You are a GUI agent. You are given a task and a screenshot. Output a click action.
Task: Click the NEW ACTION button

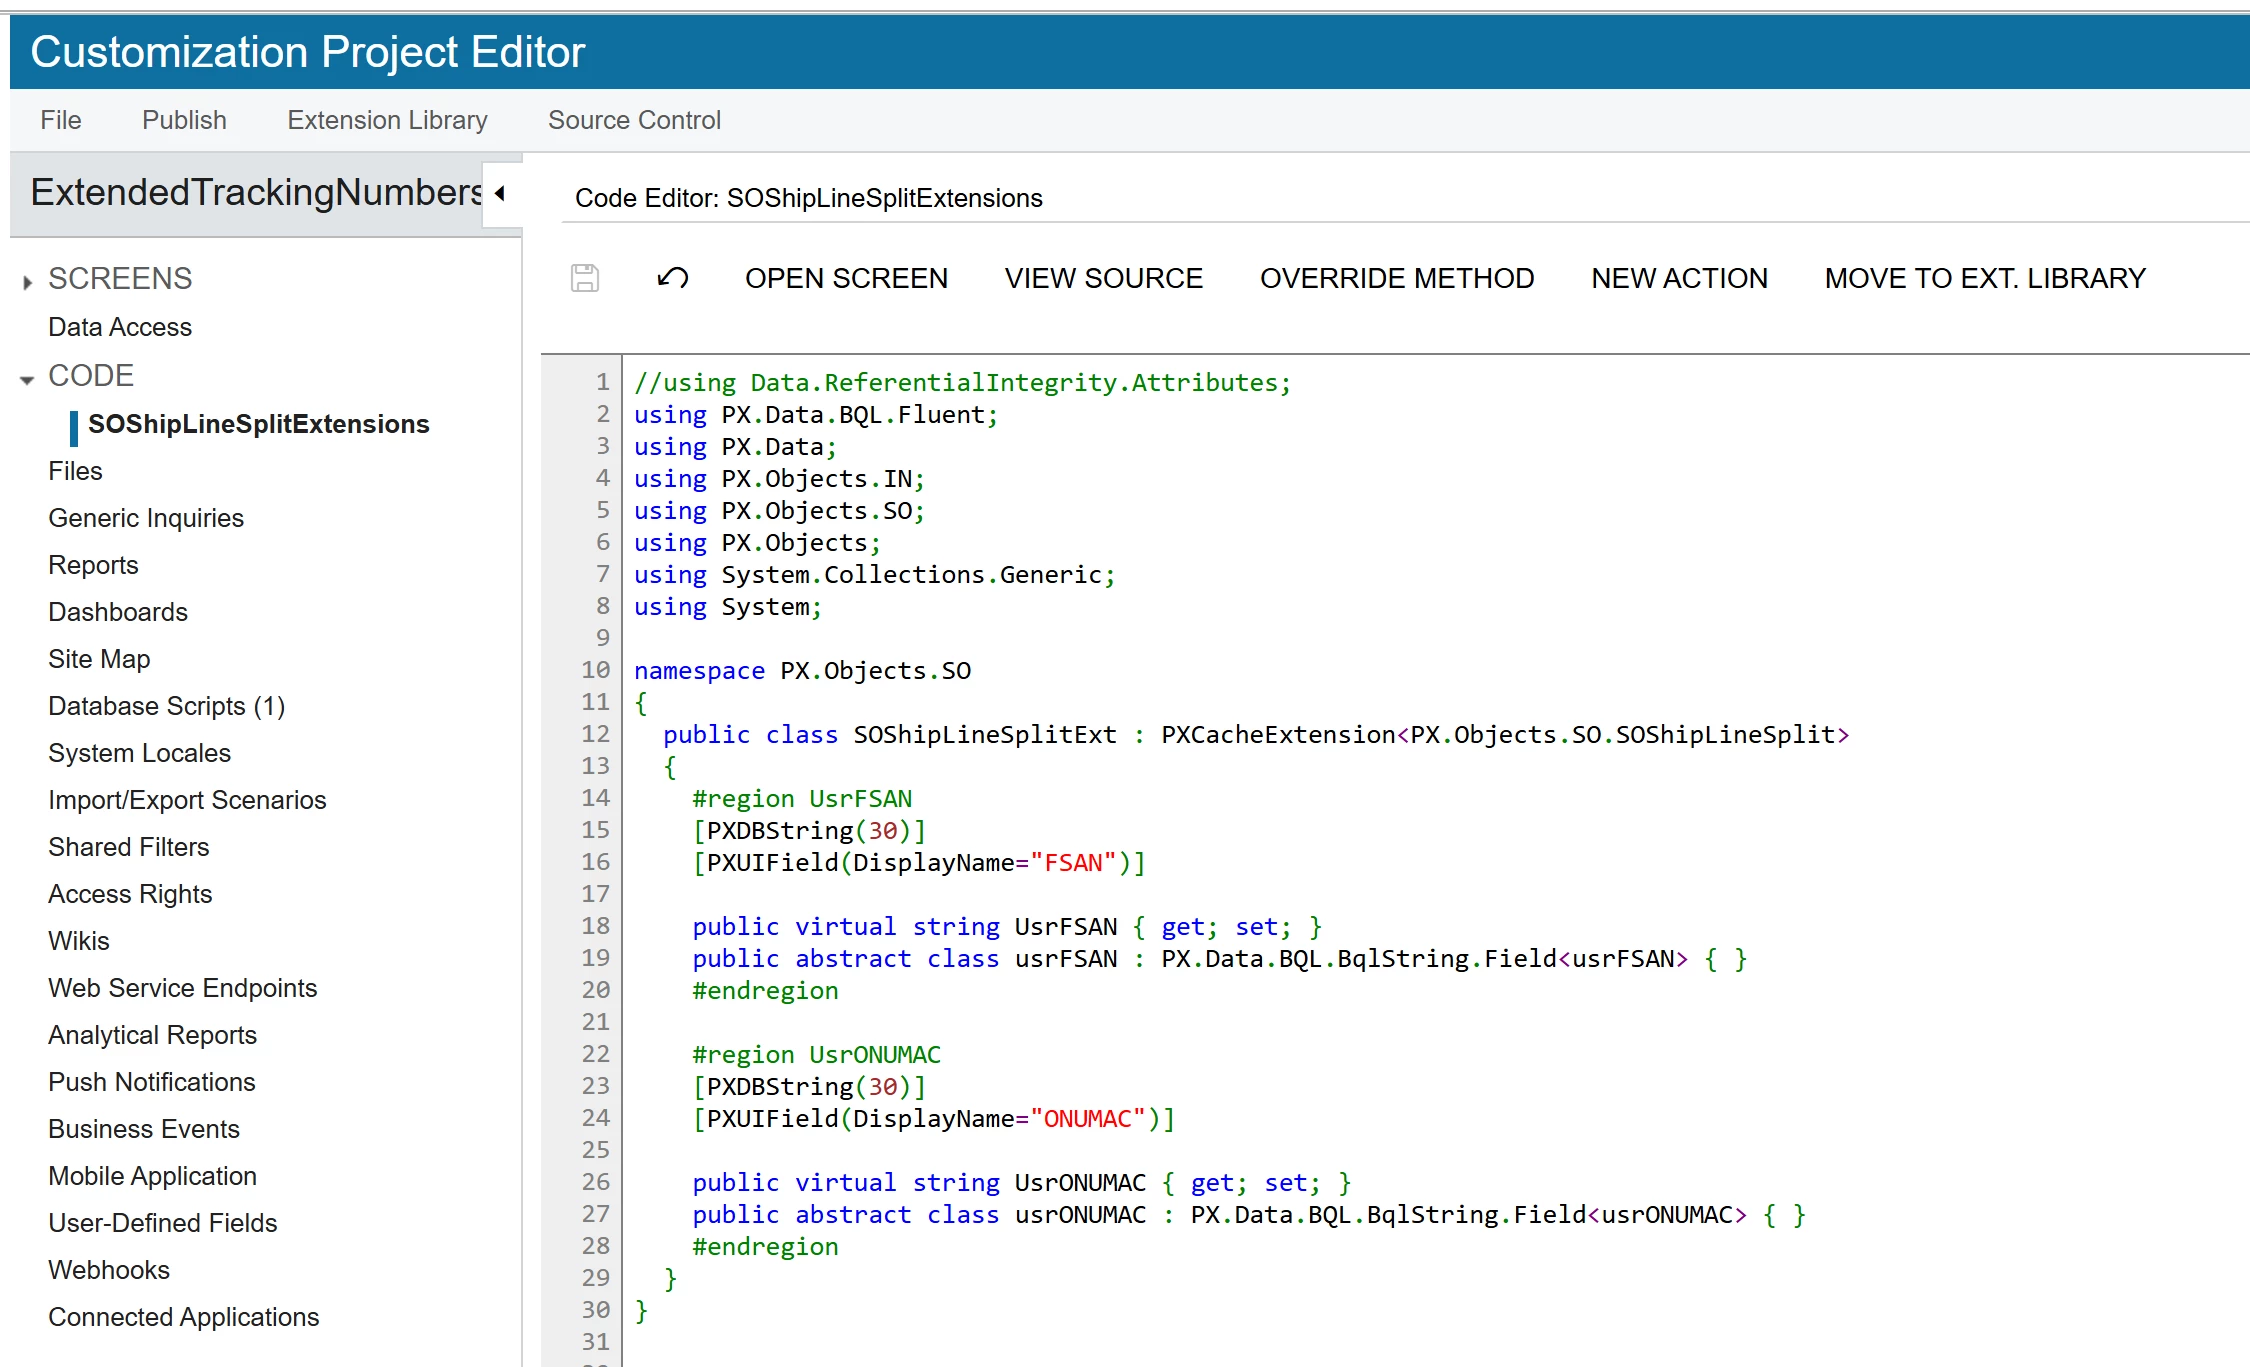(1679, 278)
